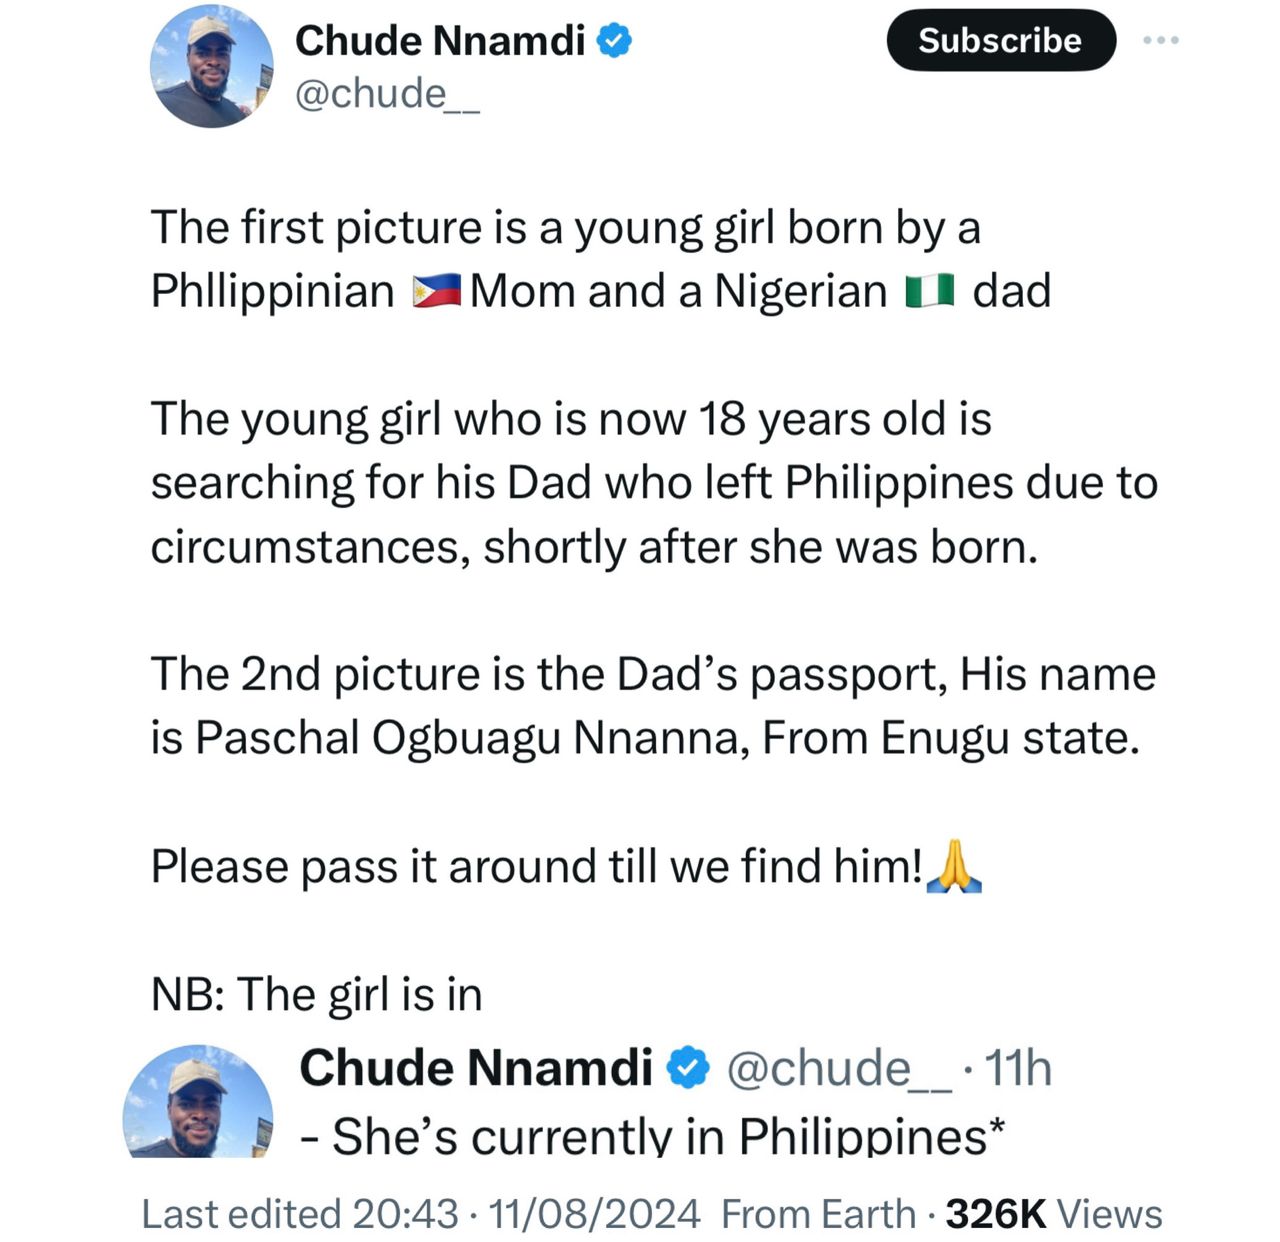Click the From Earth location label
1280x1242 pixels.
point(818,1214)
